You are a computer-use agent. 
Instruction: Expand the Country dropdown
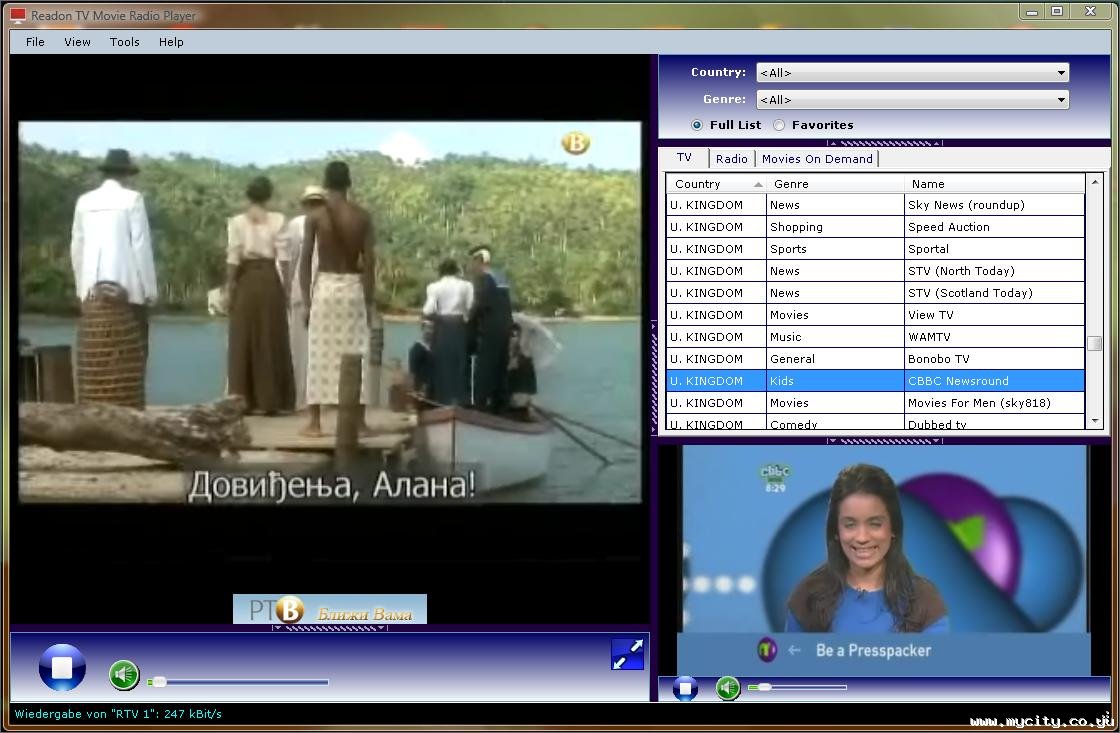point(912,72)
